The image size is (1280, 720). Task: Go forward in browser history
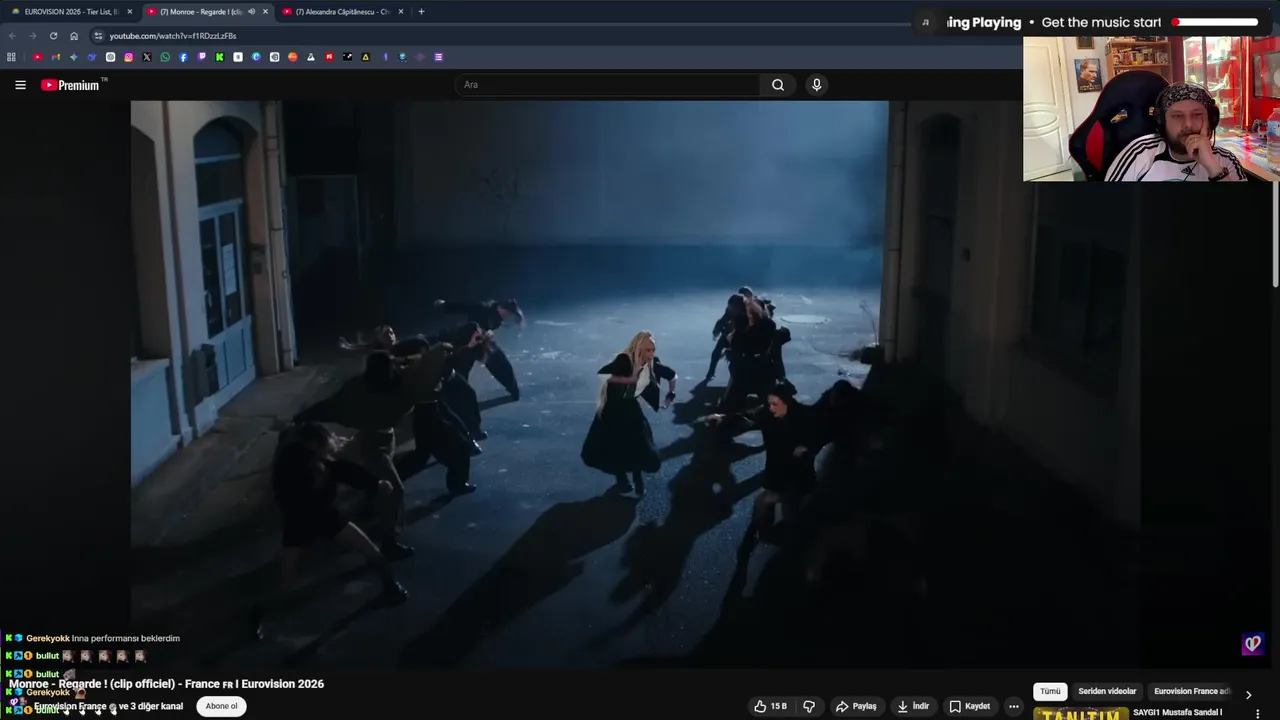32,36
